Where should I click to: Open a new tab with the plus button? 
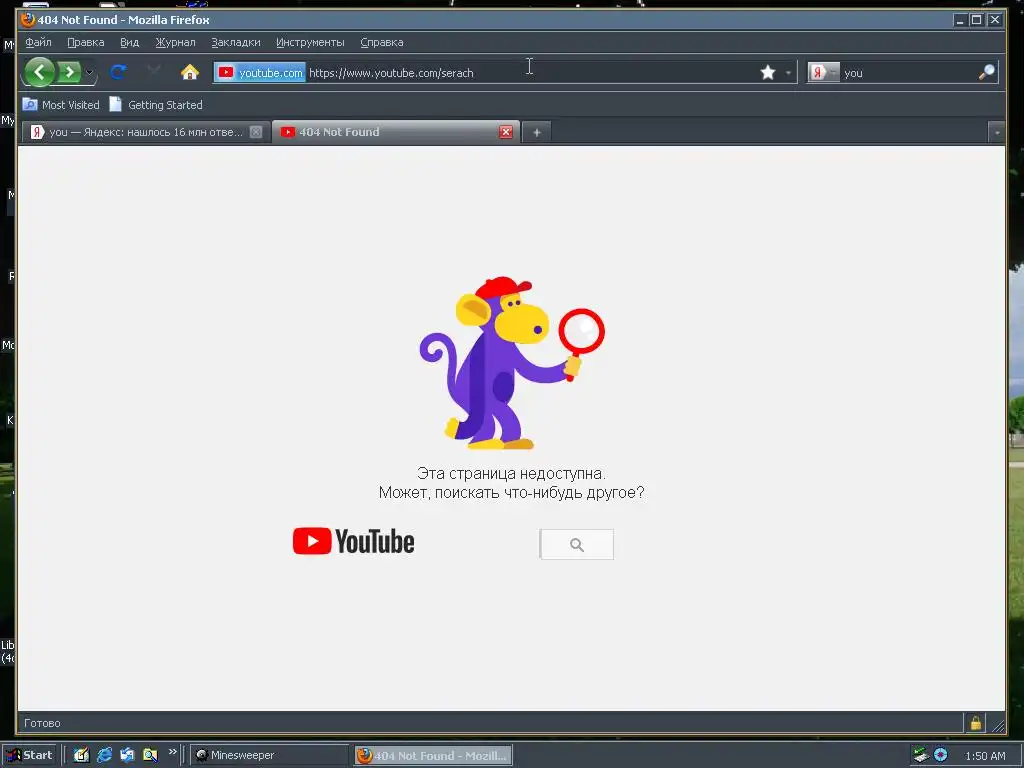tap(536, 133)
